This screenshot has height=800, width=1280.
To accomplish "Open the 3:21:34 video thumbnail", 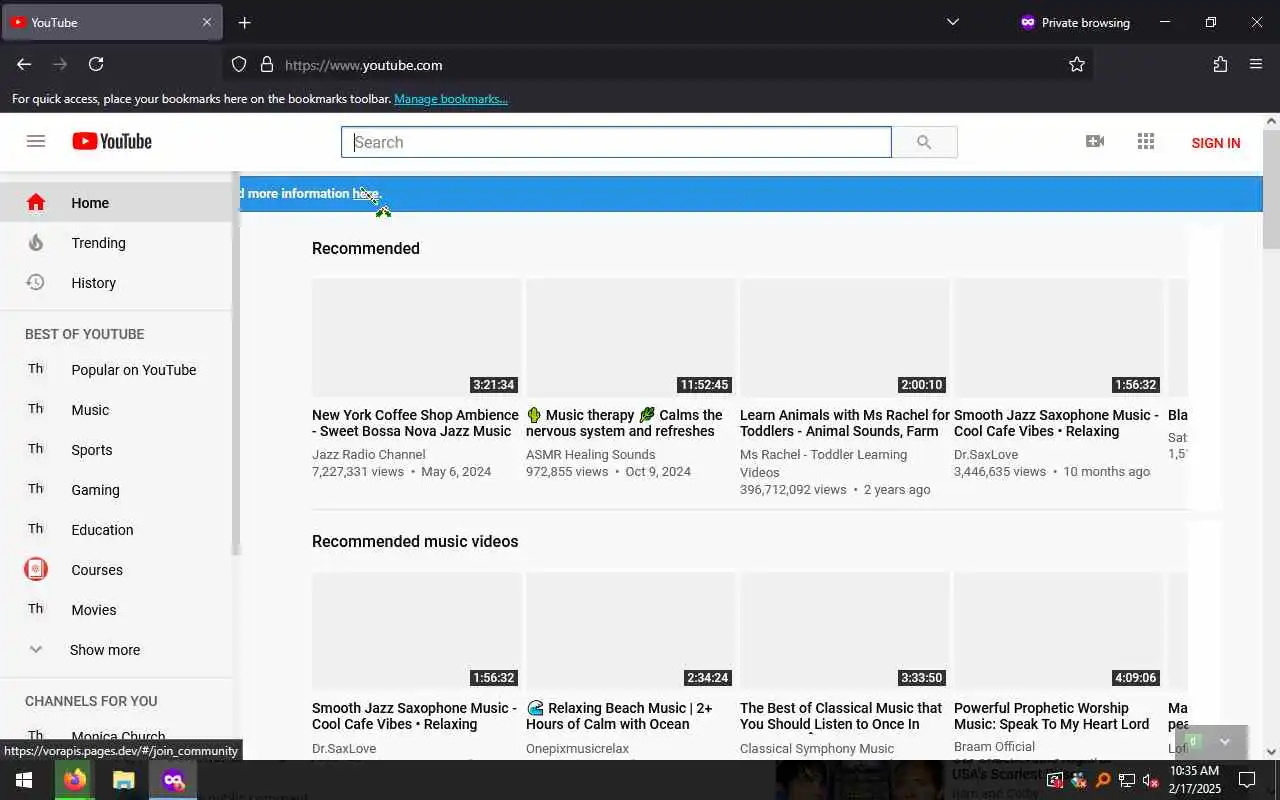I will [417, 338].
